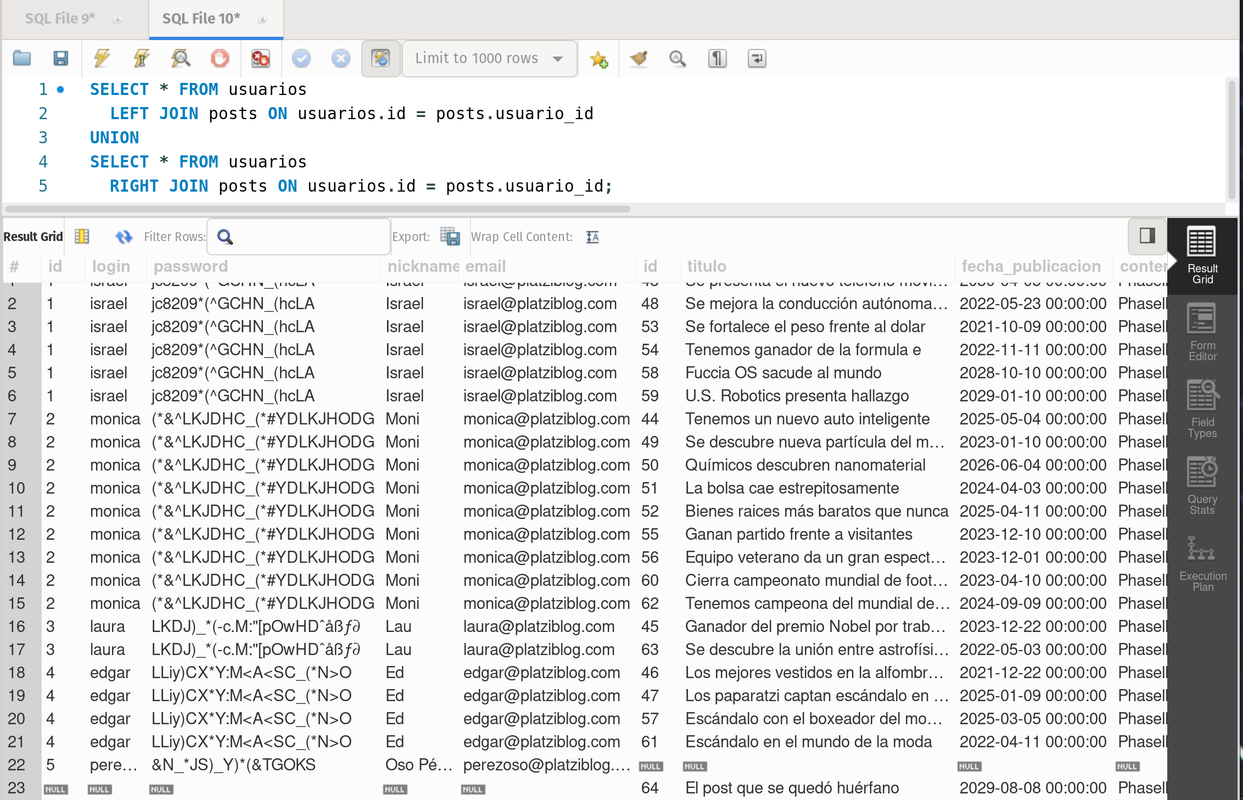Image resolution: width=1243 pixels, height=800 pixels.
Task: Open the Result Grid side panel view
Action: pos(1202,255)
